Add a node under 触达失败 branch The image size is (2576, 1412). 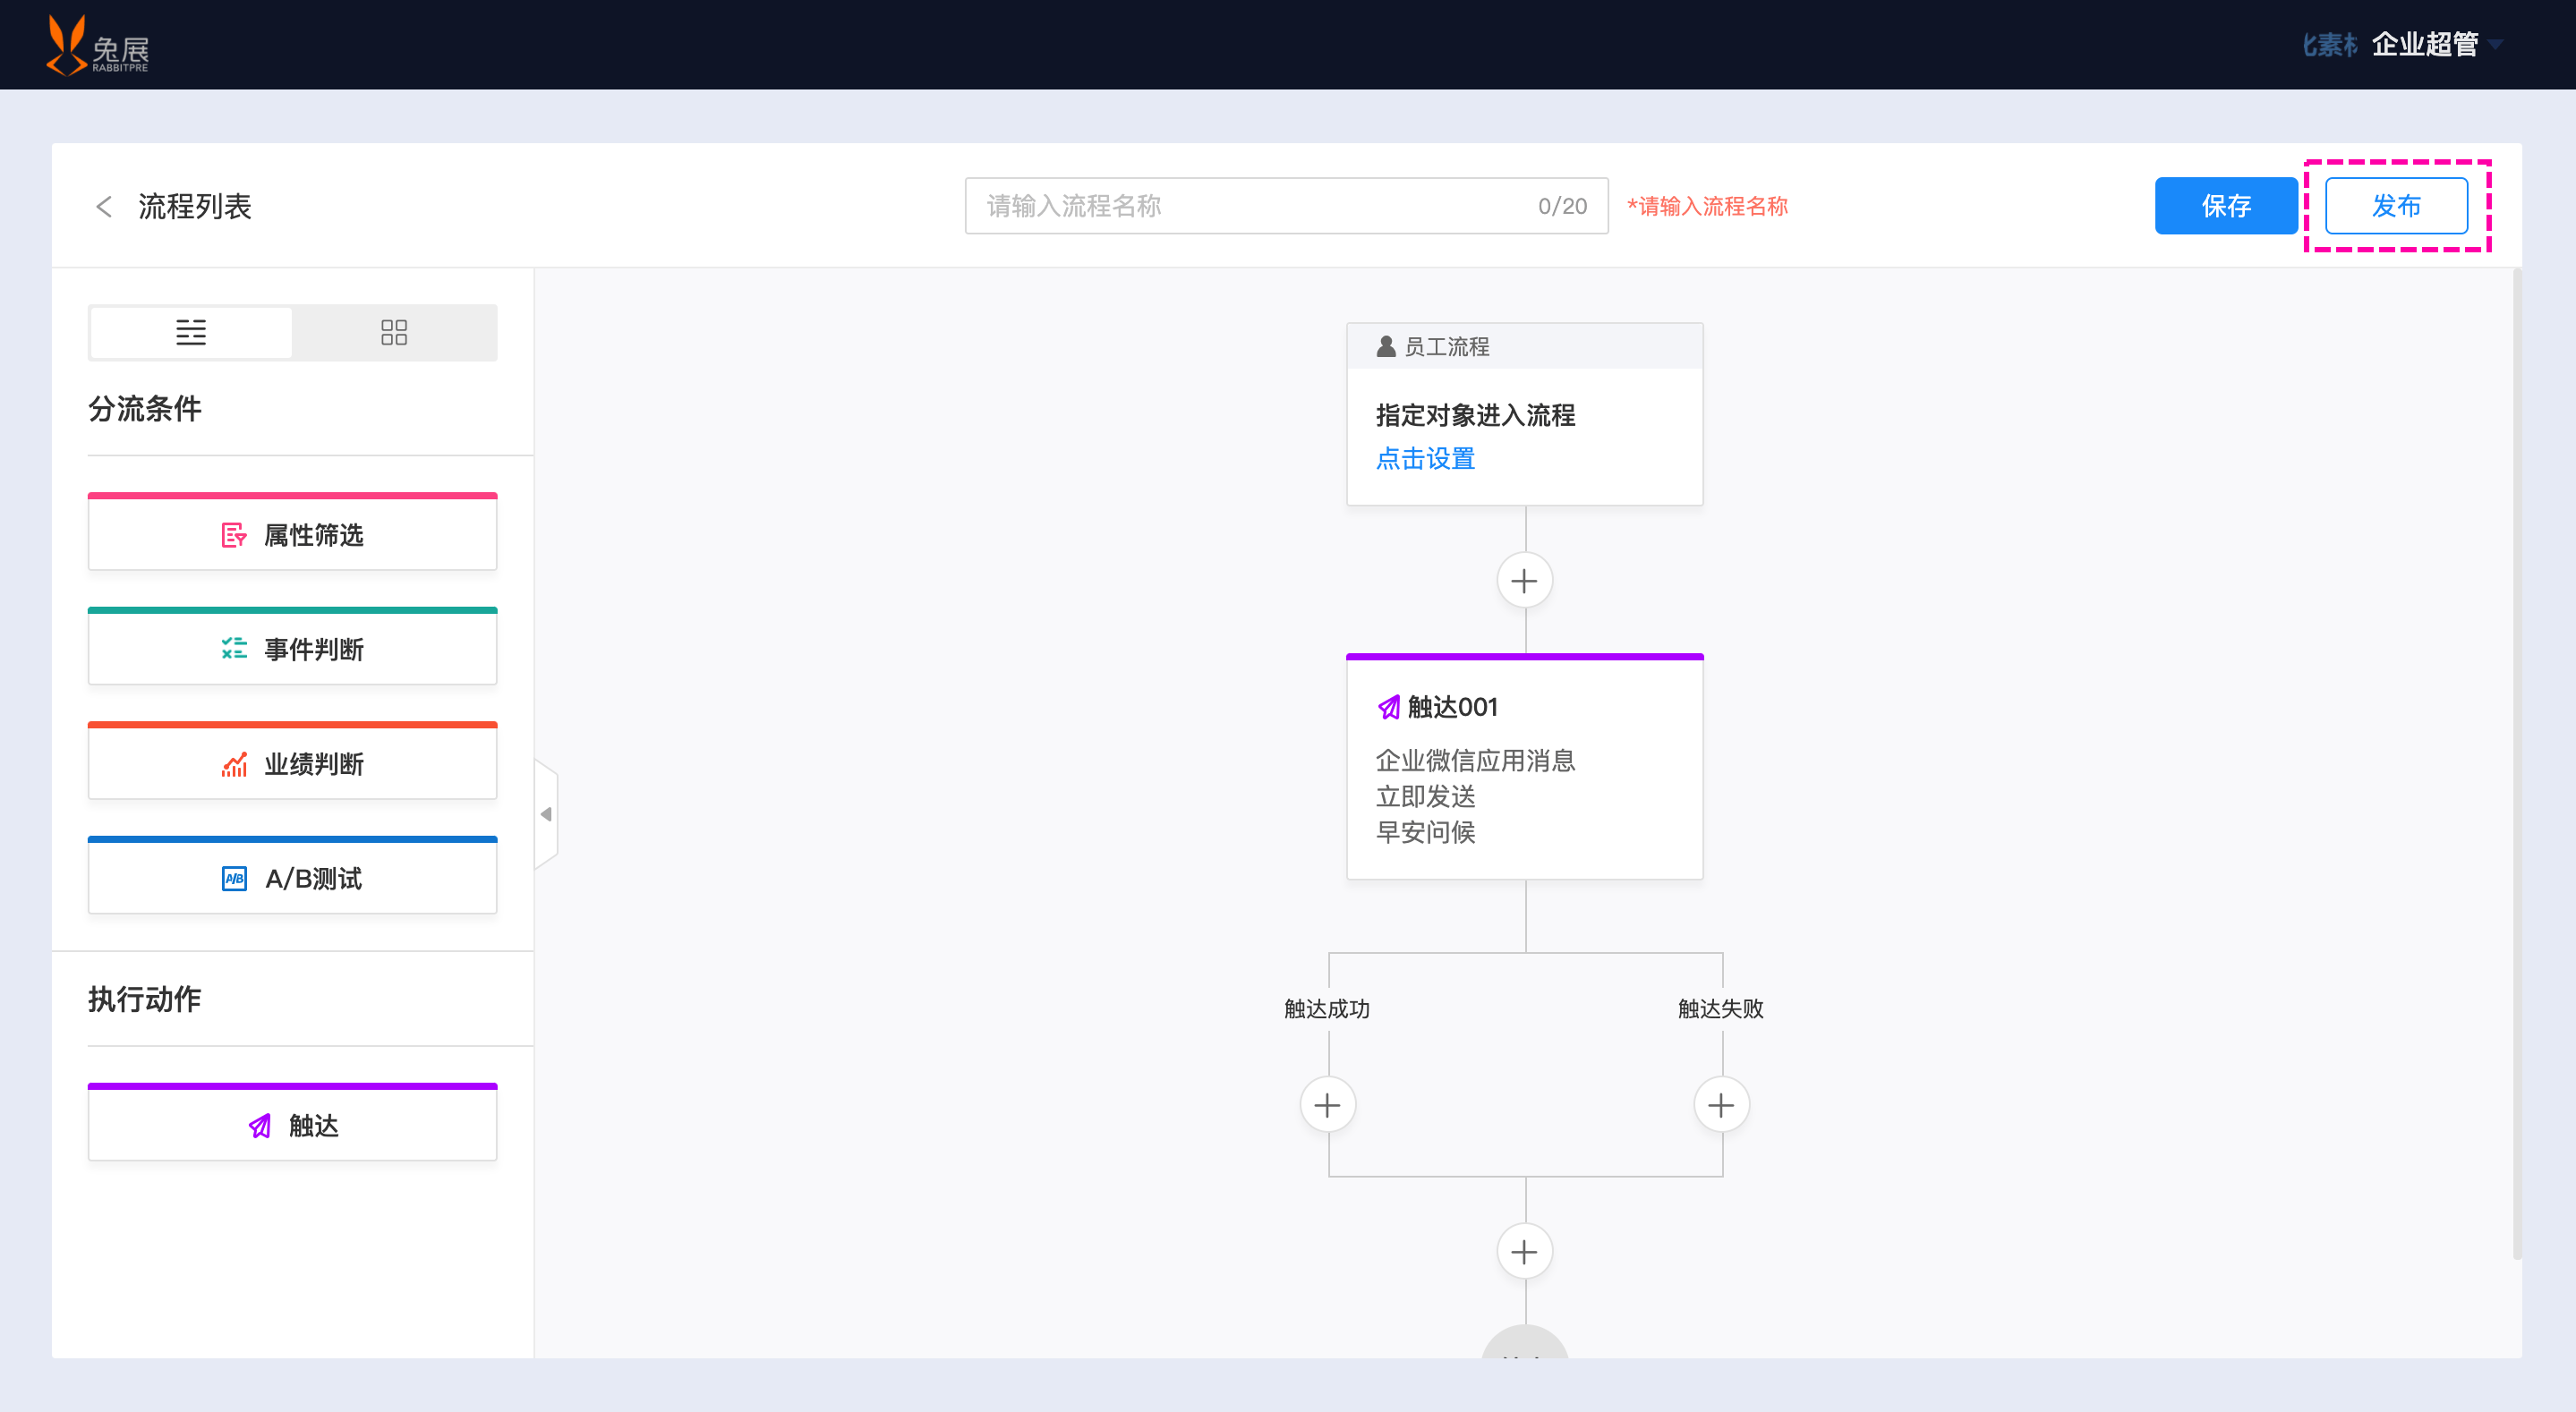1721,1105
